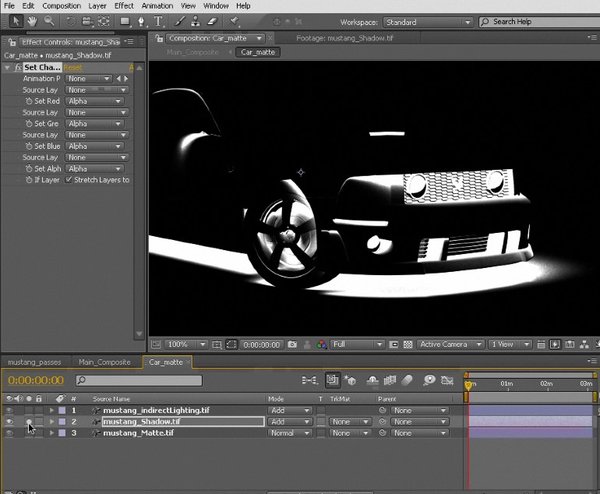Hide the mustang_indirectLighting.tif layer
Image resolution: width=600 pixels, height=494 pixels.
[x=10, y=411]
